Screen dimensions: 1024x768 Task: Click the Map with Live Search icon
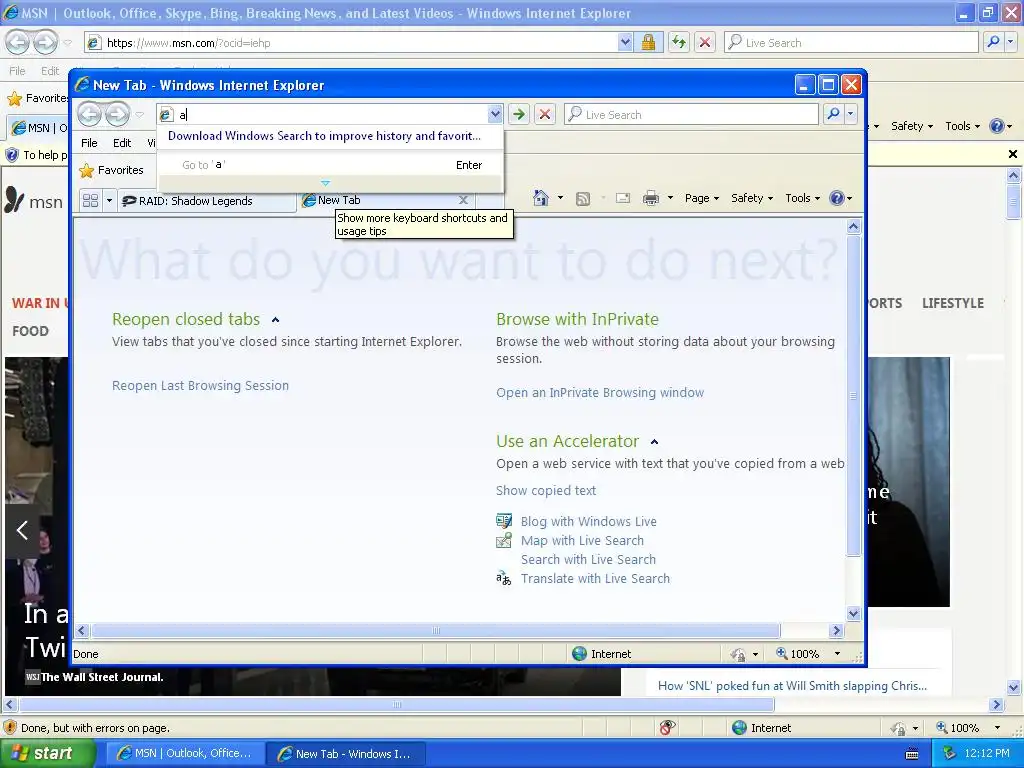[504, 540]
